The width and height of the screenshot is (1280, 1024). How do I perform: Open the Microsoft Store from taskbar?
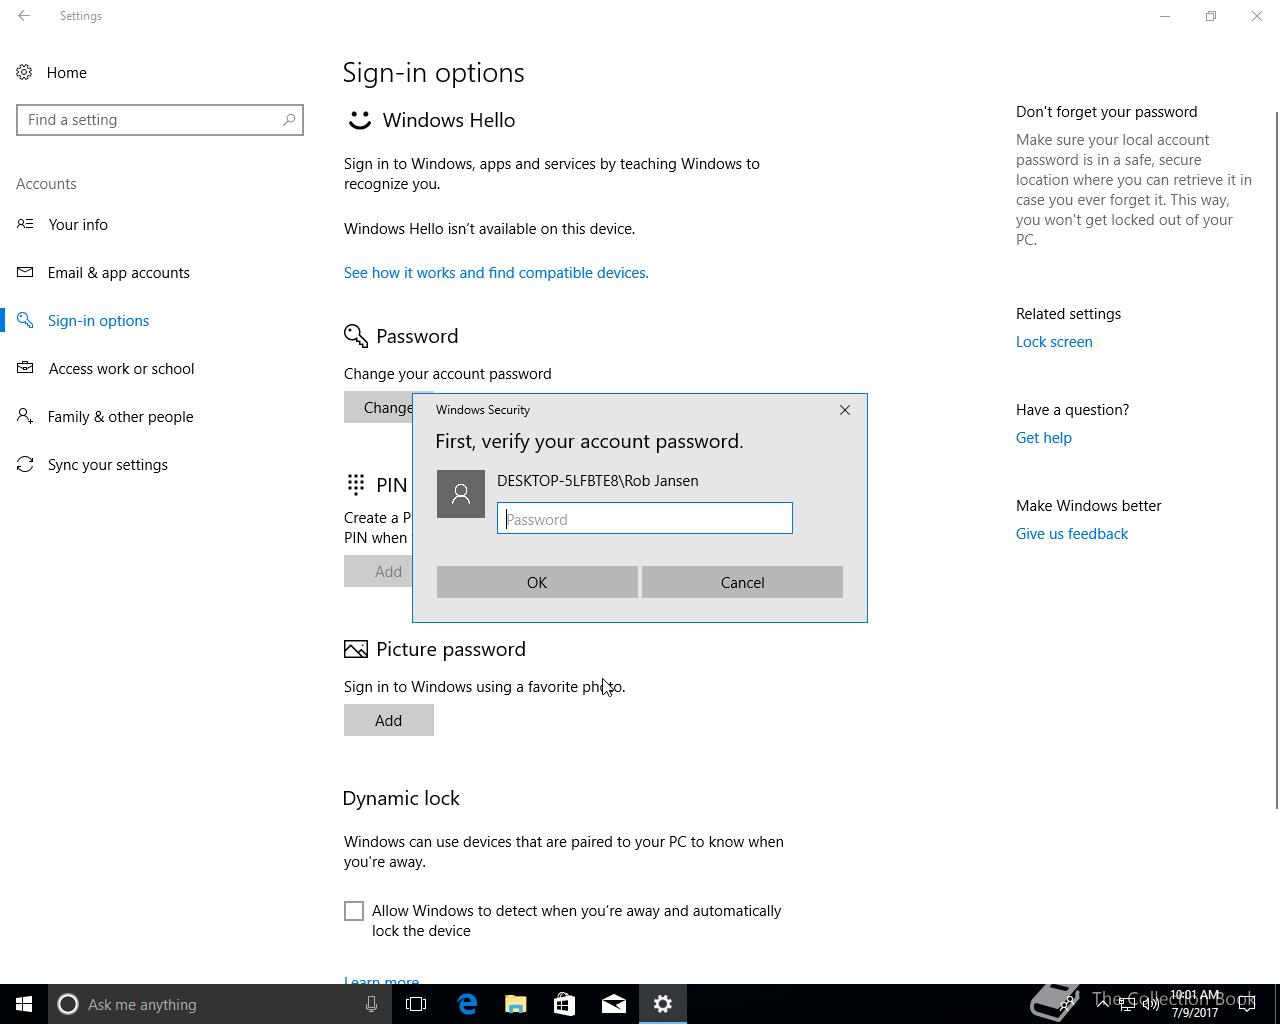click(x=564, y=1004)
